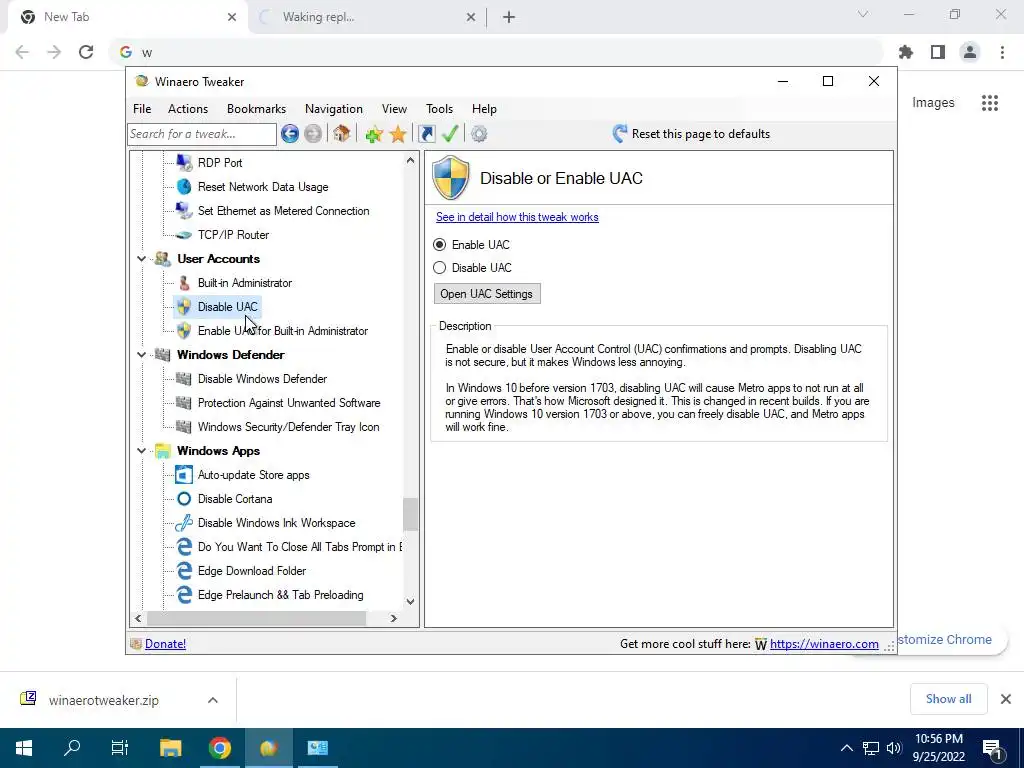Collapse the Windows Apps tree category
The height and width of the screenshot is (768, 1024).
[x=141, y=451]
